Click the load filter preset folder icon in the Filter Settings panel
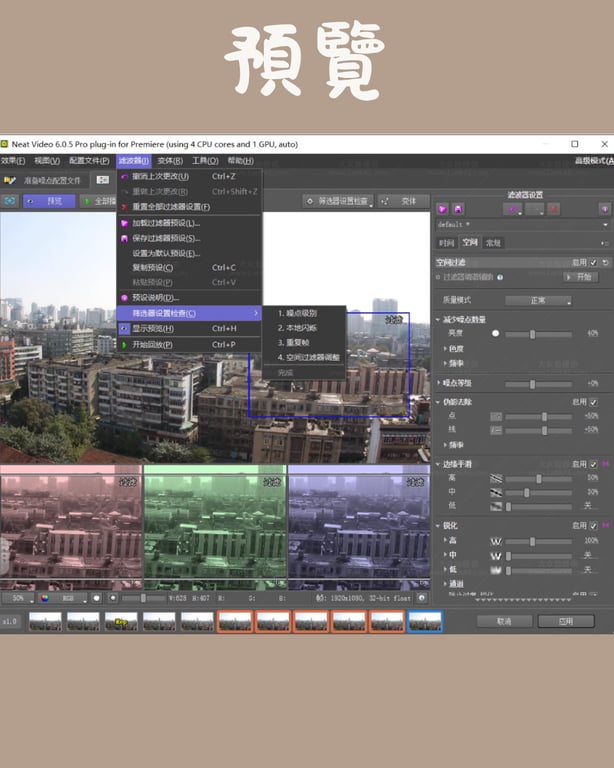 click(443, 209)
